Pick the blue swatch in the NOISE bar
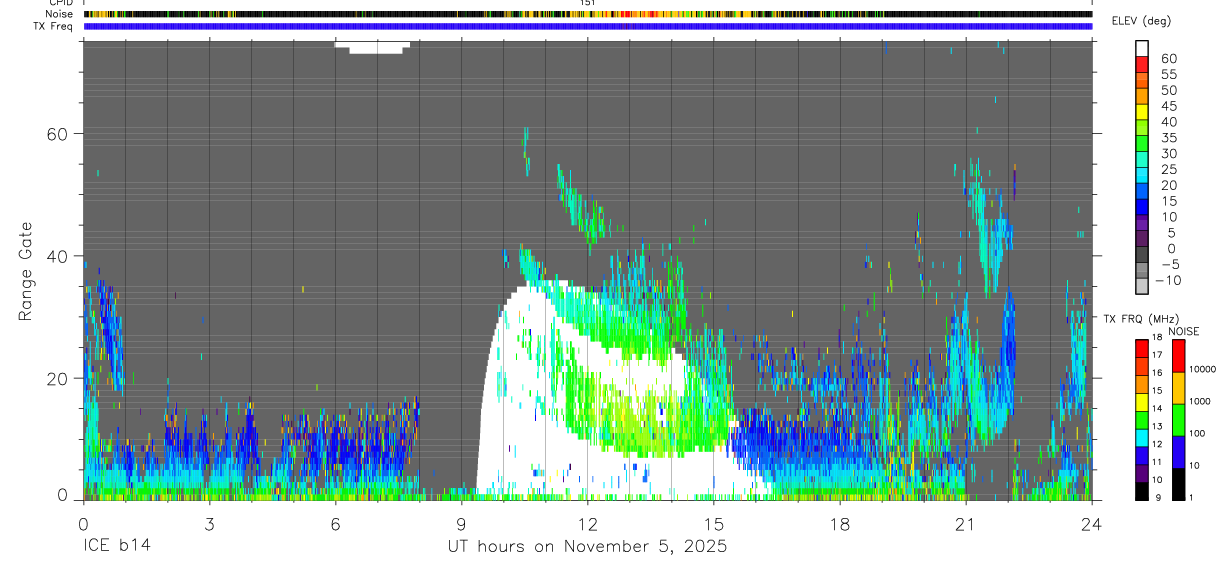Image resolution: width=1228 pixels, height=567 pixels. (1179, 452)
